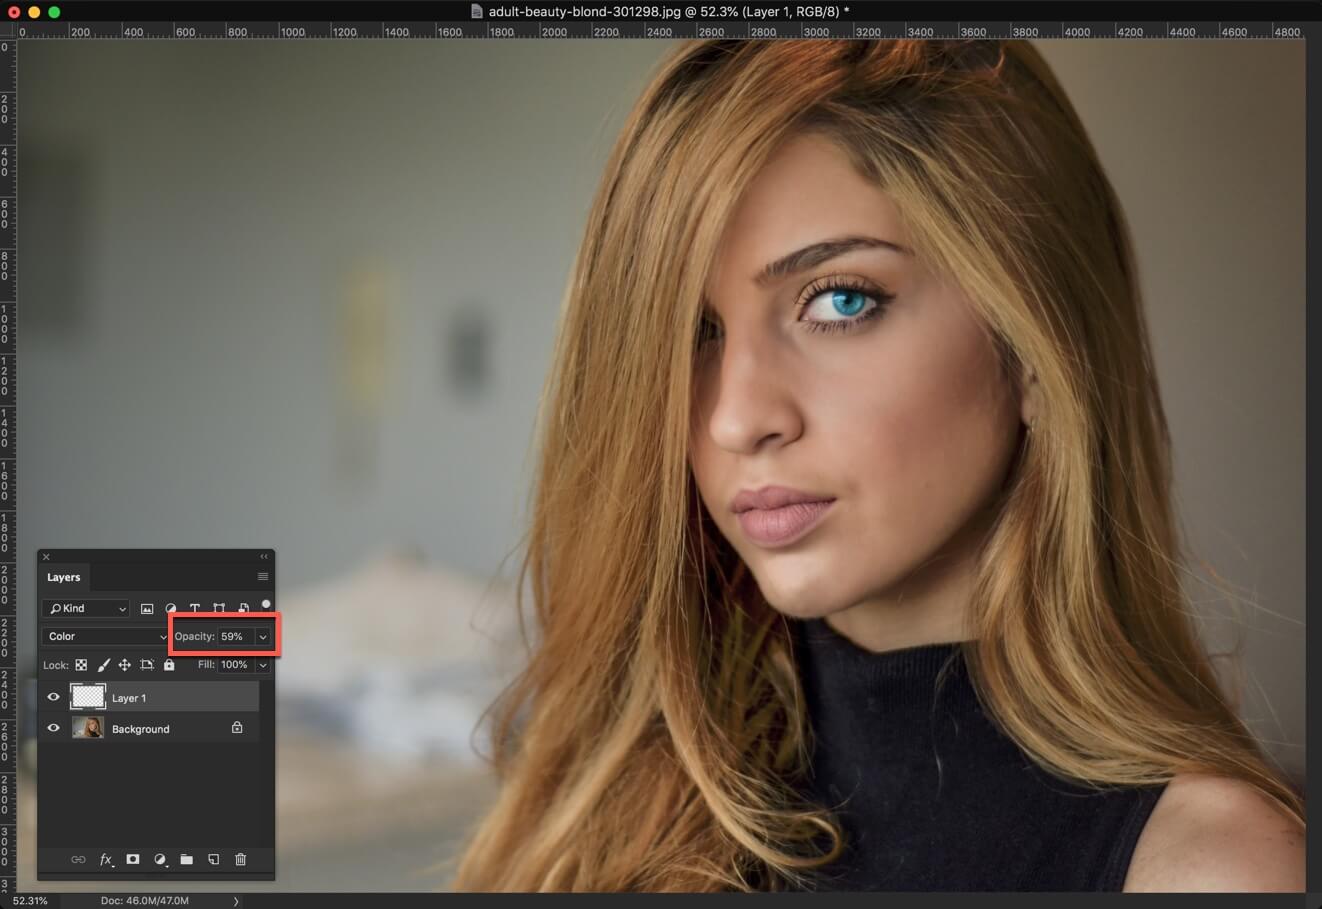
Task: Prevent auto-nesting into artboards lock icon
Action: click(147, 665)
